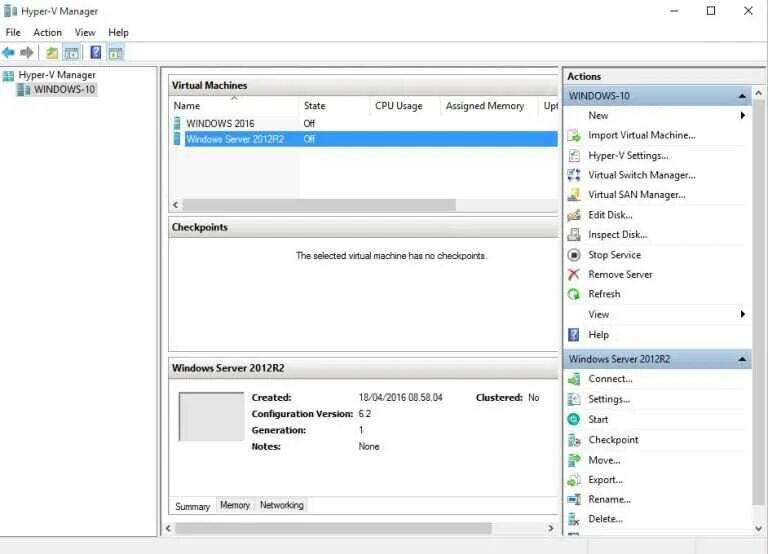
Task: Open the Action menu
Action: tap(48, 32)
